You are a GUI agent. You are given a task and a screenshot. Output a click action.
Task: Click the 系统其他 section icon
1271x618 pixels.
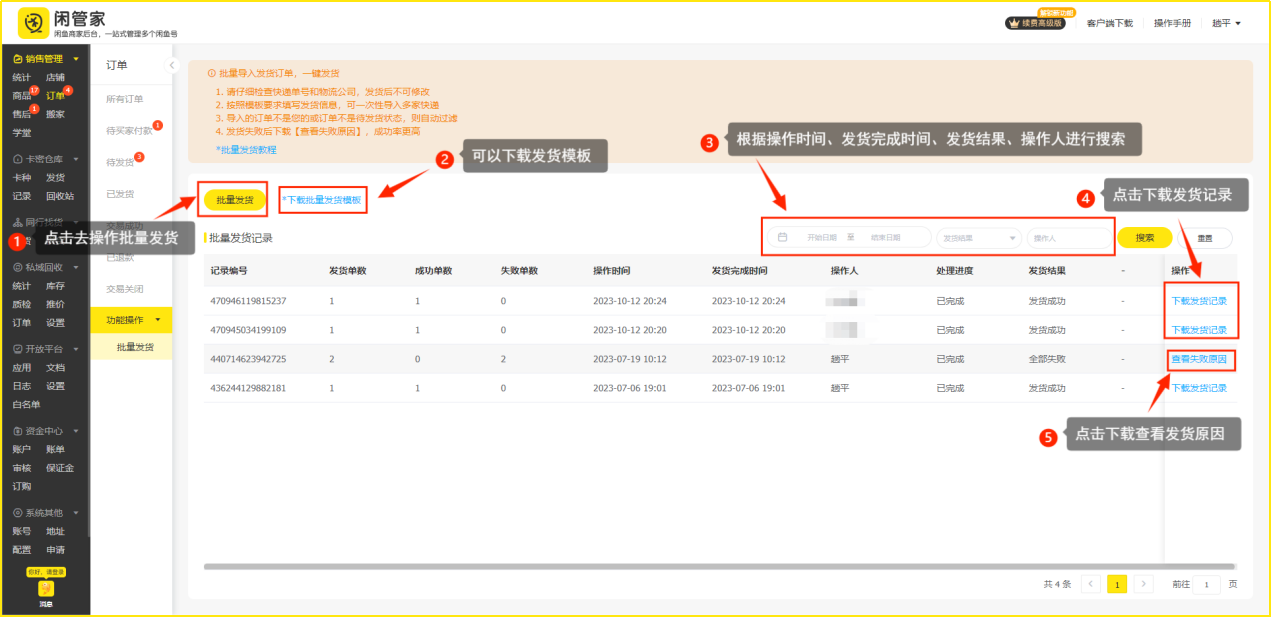point(17,513)
